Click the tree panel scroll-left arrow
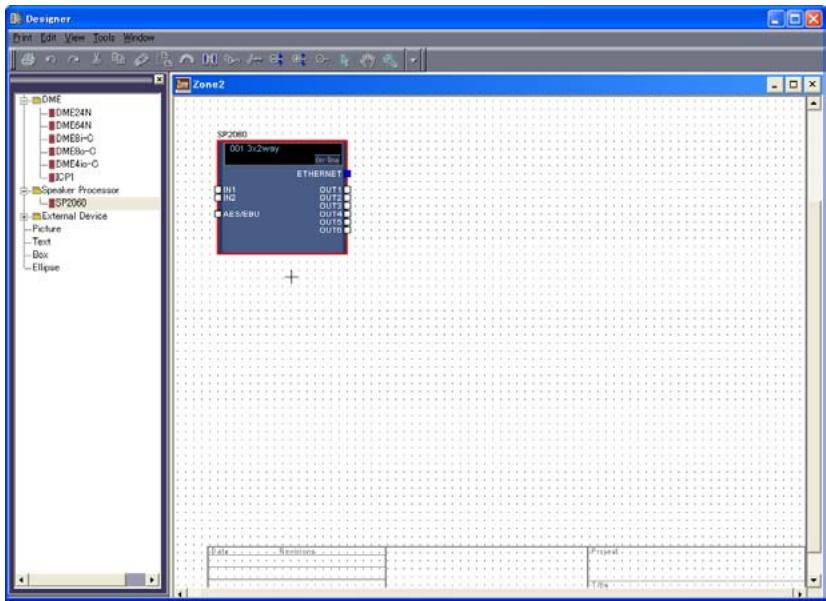The width and height of the screenshot is (826, 601). pos(22,580)
